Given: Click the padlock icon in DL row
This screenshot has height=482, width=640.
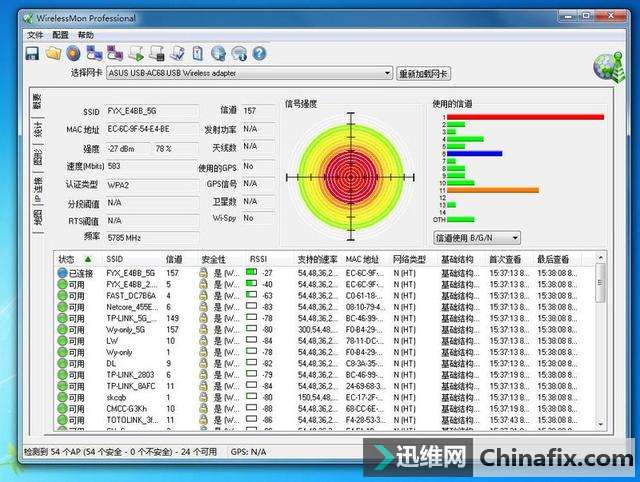Looking at the screenshot, I should click(x=203, y=364).
